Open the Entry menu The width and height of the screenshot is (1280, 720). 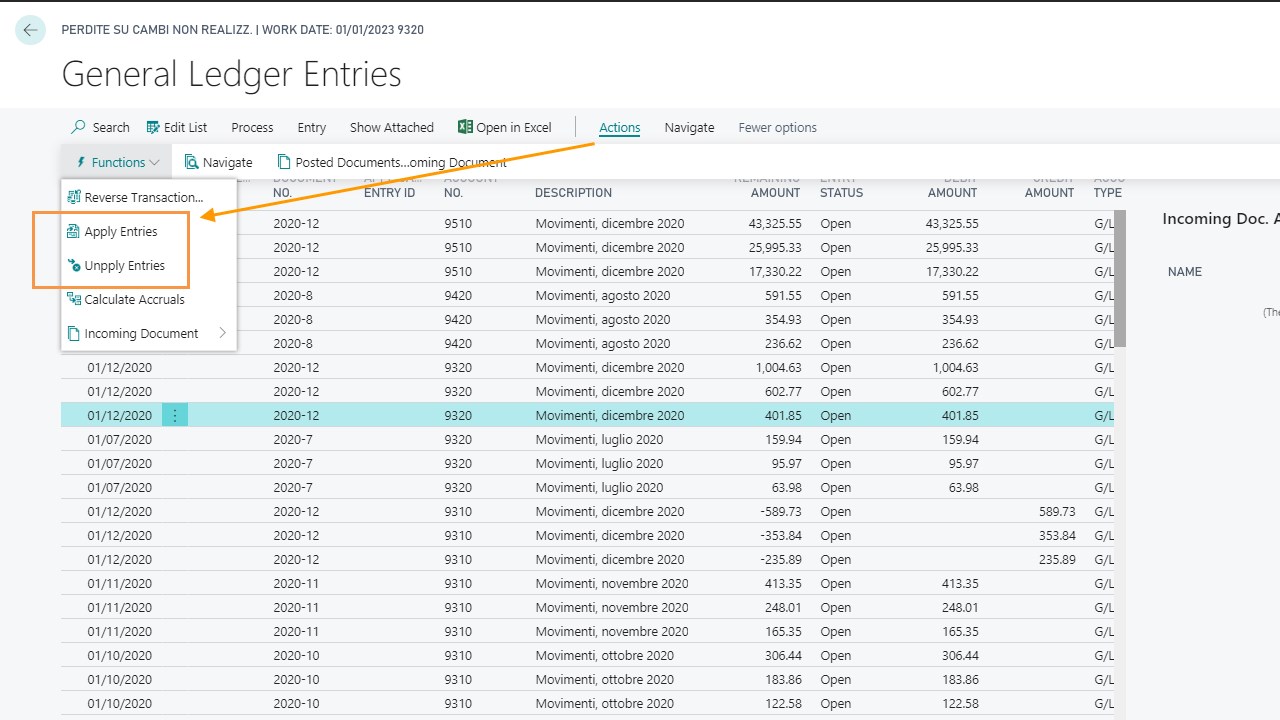(312, 127)
